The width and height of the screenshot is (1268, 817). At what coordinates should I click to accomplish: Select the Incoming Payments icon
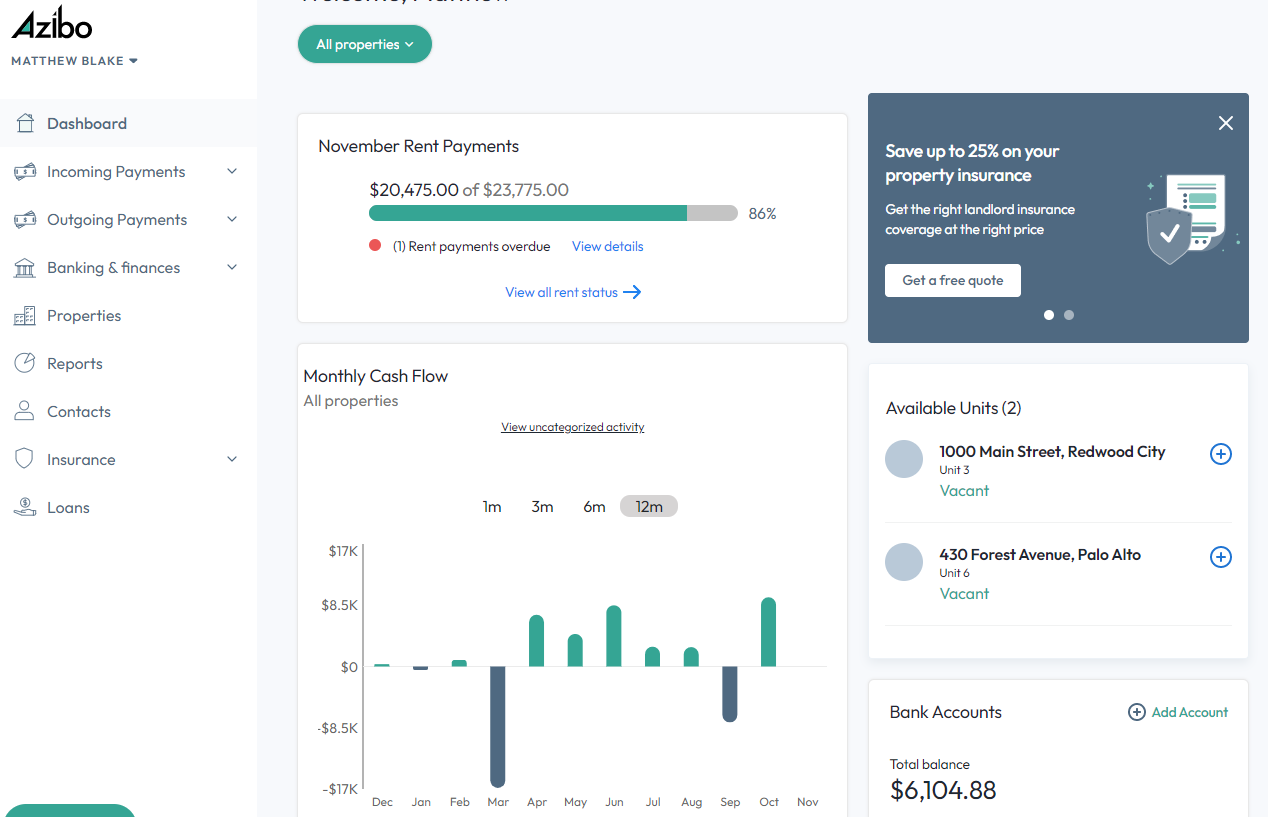click(x=26, y=171)
